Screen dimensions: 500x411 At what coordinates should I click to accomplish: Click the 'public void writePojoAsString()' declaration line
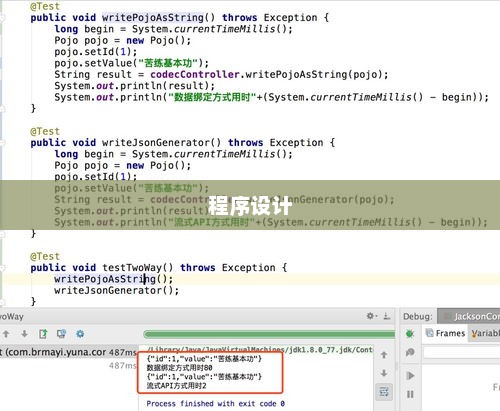click(180, 17)
